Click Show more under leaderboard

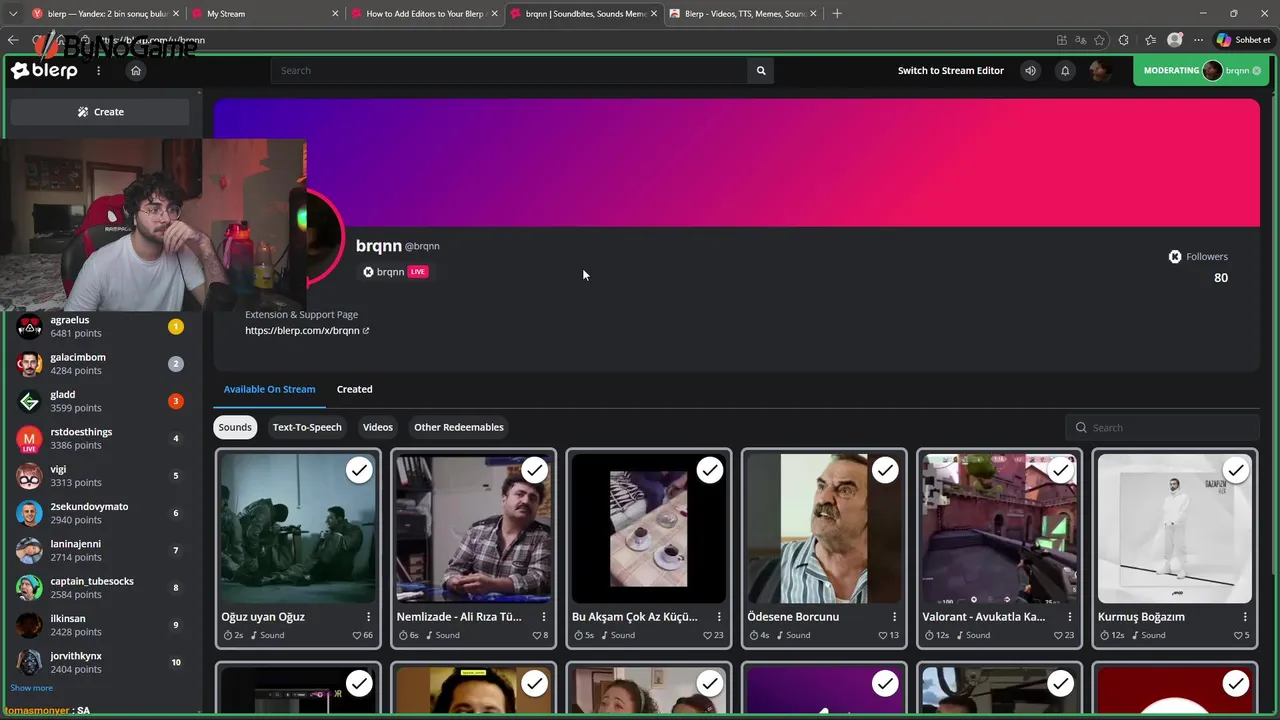(x=32, y=688)
